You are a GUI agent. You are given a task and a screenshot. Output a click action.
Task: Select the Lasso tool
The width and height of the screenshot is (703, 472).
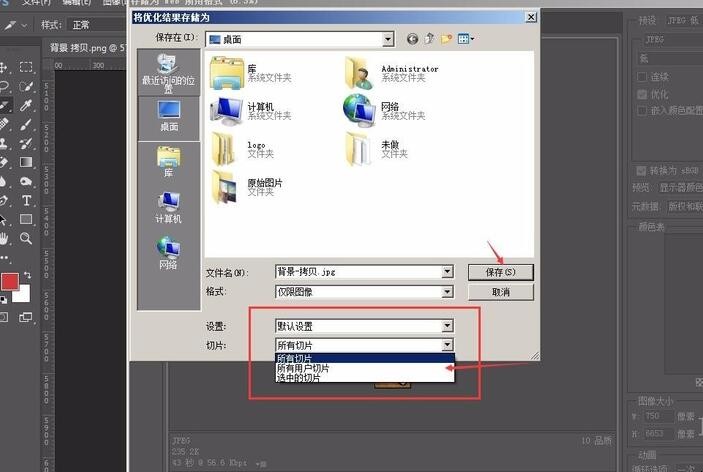click(4, 87)
